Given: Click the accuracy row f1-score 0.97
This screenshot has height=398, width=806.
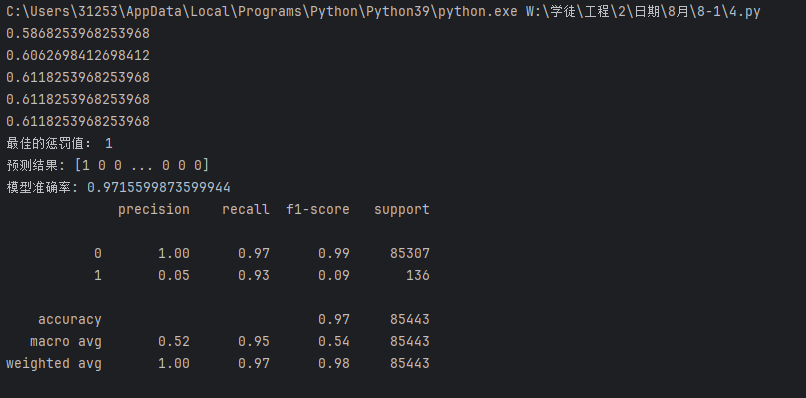Looking at the screenshot, I should [x=334, y=319].
